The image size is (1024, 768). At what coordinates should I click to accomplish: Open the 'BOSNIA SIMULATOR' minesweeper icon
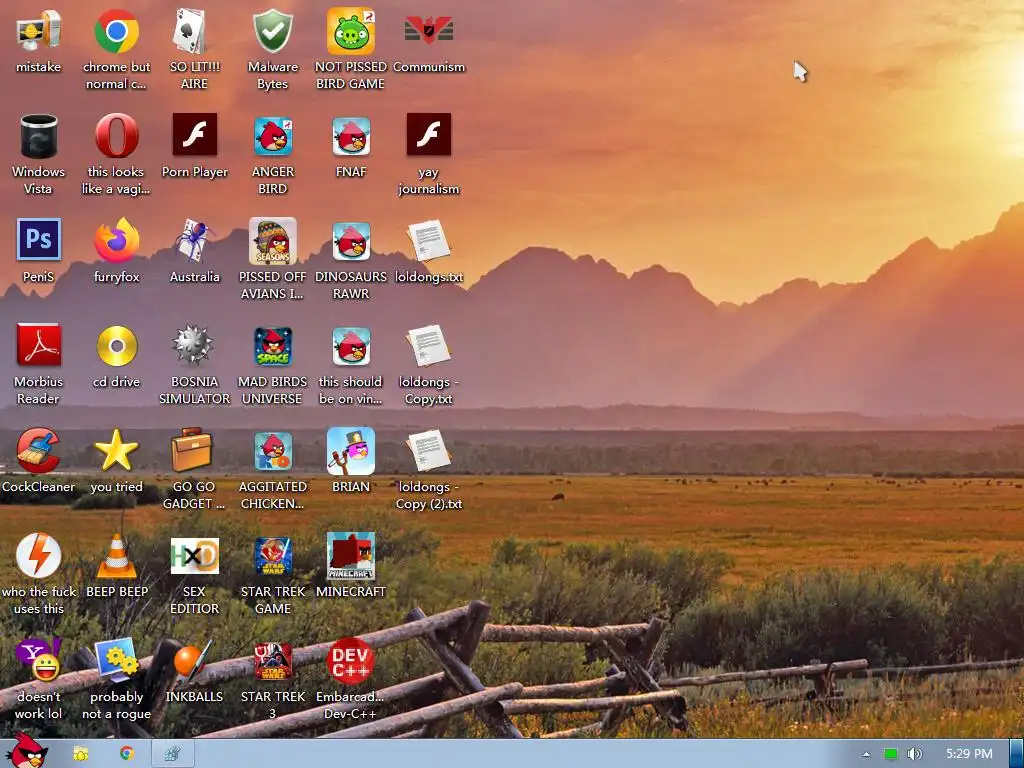tap(194, 345)
